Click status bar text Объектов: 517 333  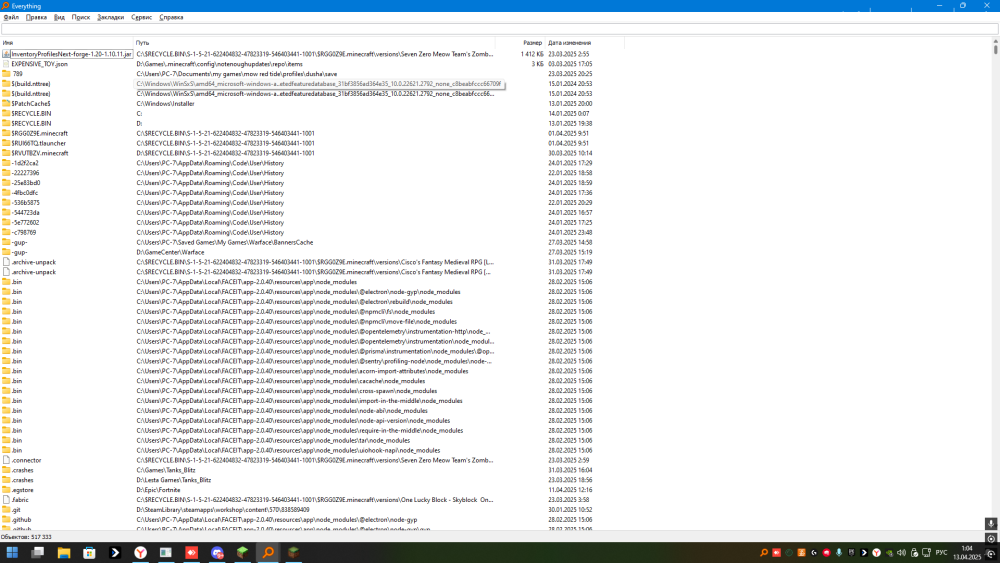click(x=26, y=537)
